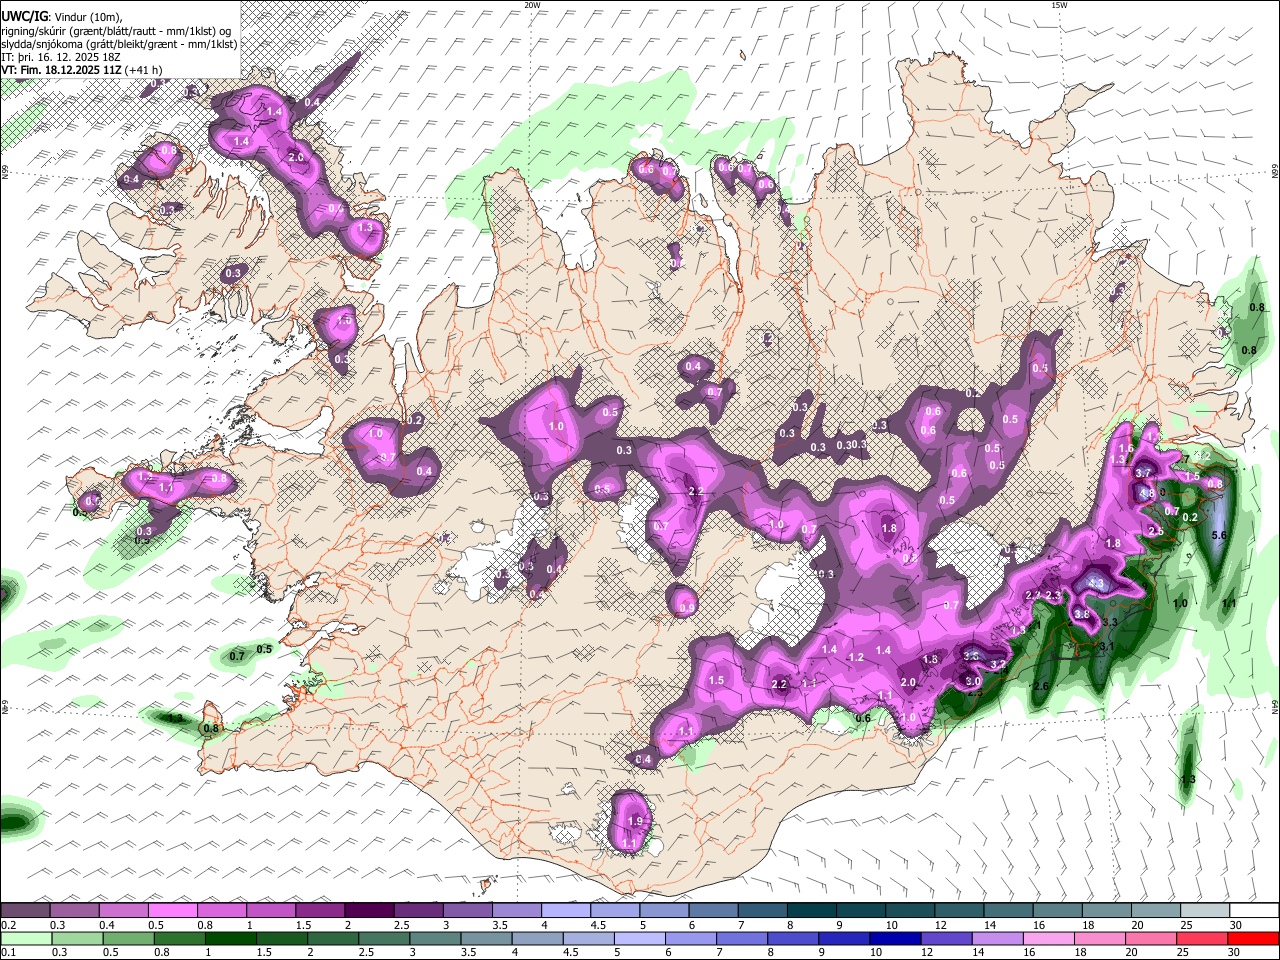The image size is (1280, 960).
Task: Click the '20W' longitude label
Action: pyautogui.click(x=532, y=5)
